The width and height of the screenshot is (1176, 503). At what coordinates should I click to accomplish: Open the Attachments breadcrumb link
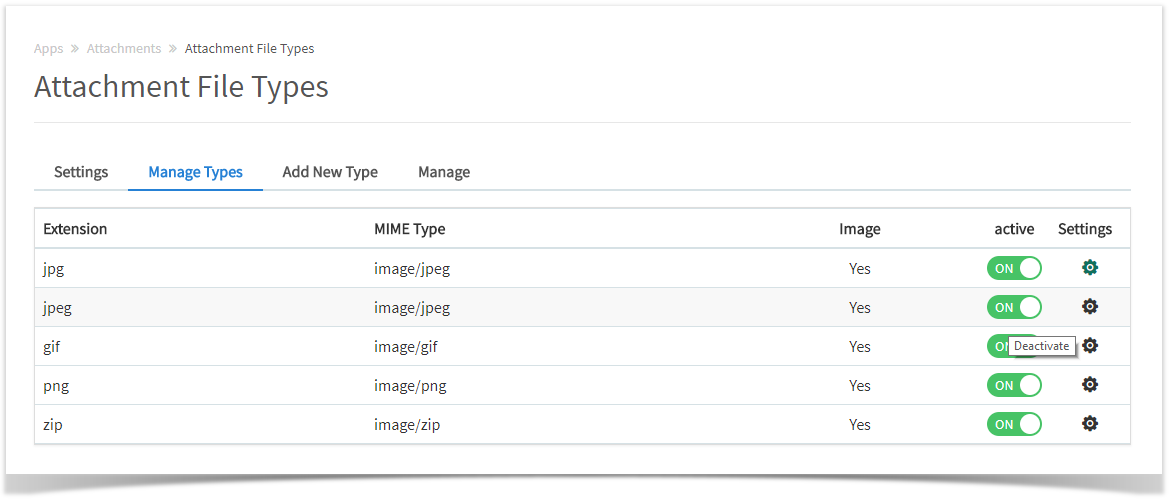click(x=124, y=49)
